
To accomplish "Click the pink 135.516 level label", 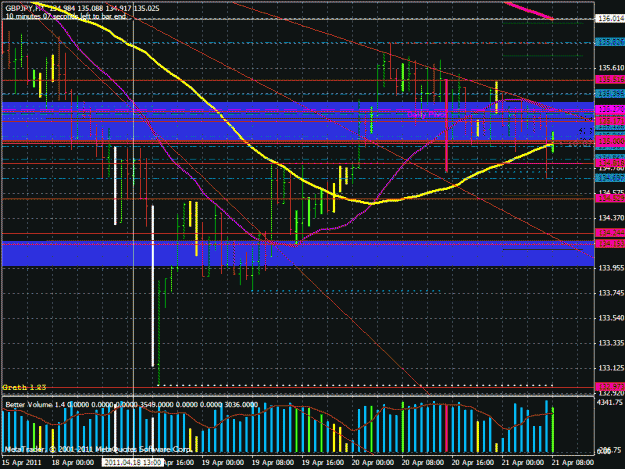I will coord(610,80).
